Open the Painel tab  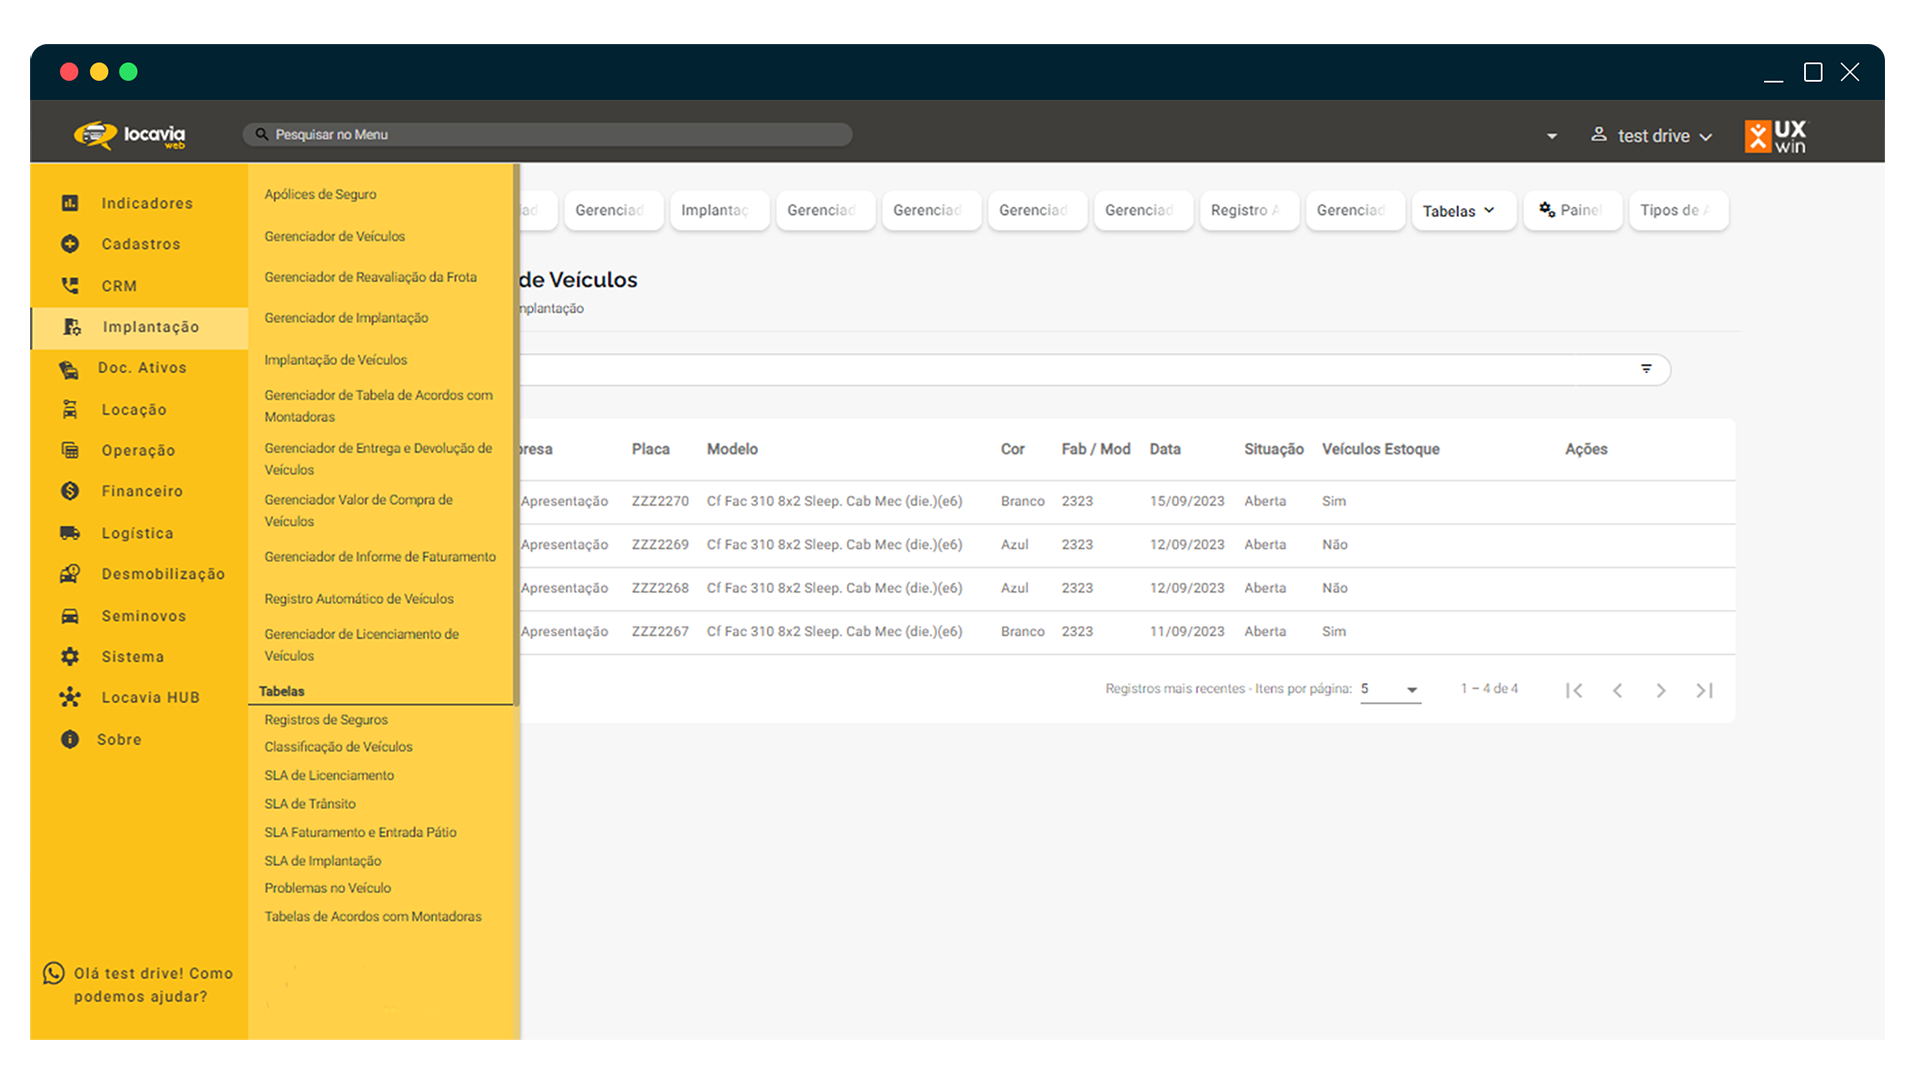pos(1573,210)
